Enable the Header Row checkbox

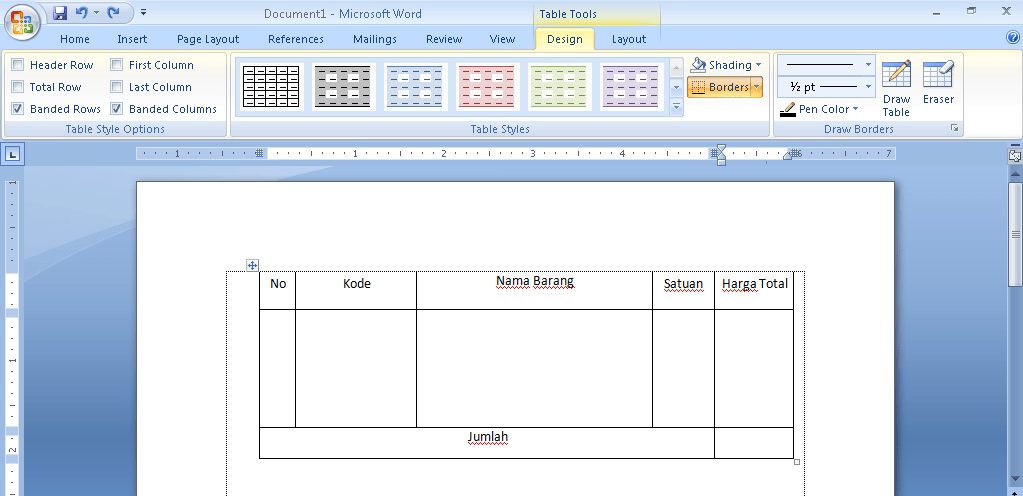(18, 65)
